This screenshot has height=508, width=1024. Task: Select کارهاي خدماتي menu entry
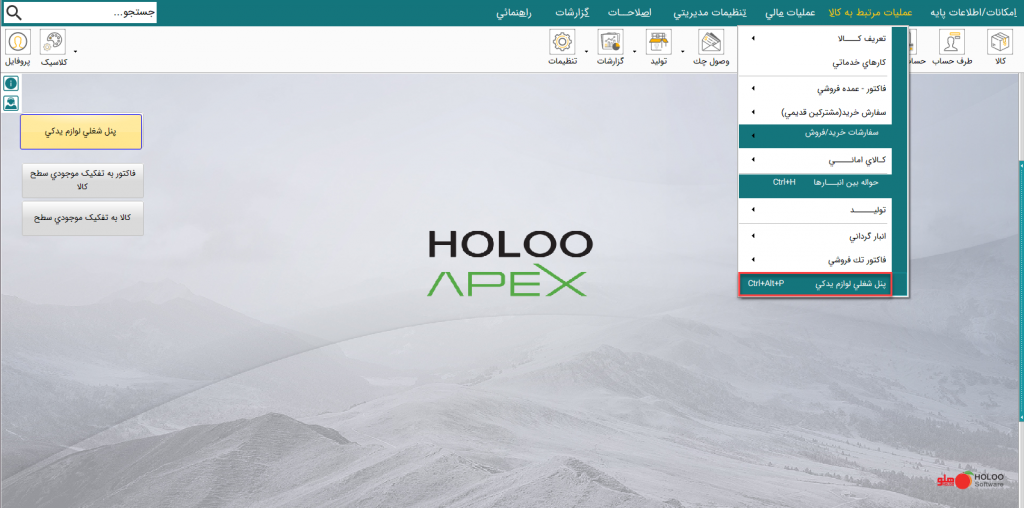(815, 64)
